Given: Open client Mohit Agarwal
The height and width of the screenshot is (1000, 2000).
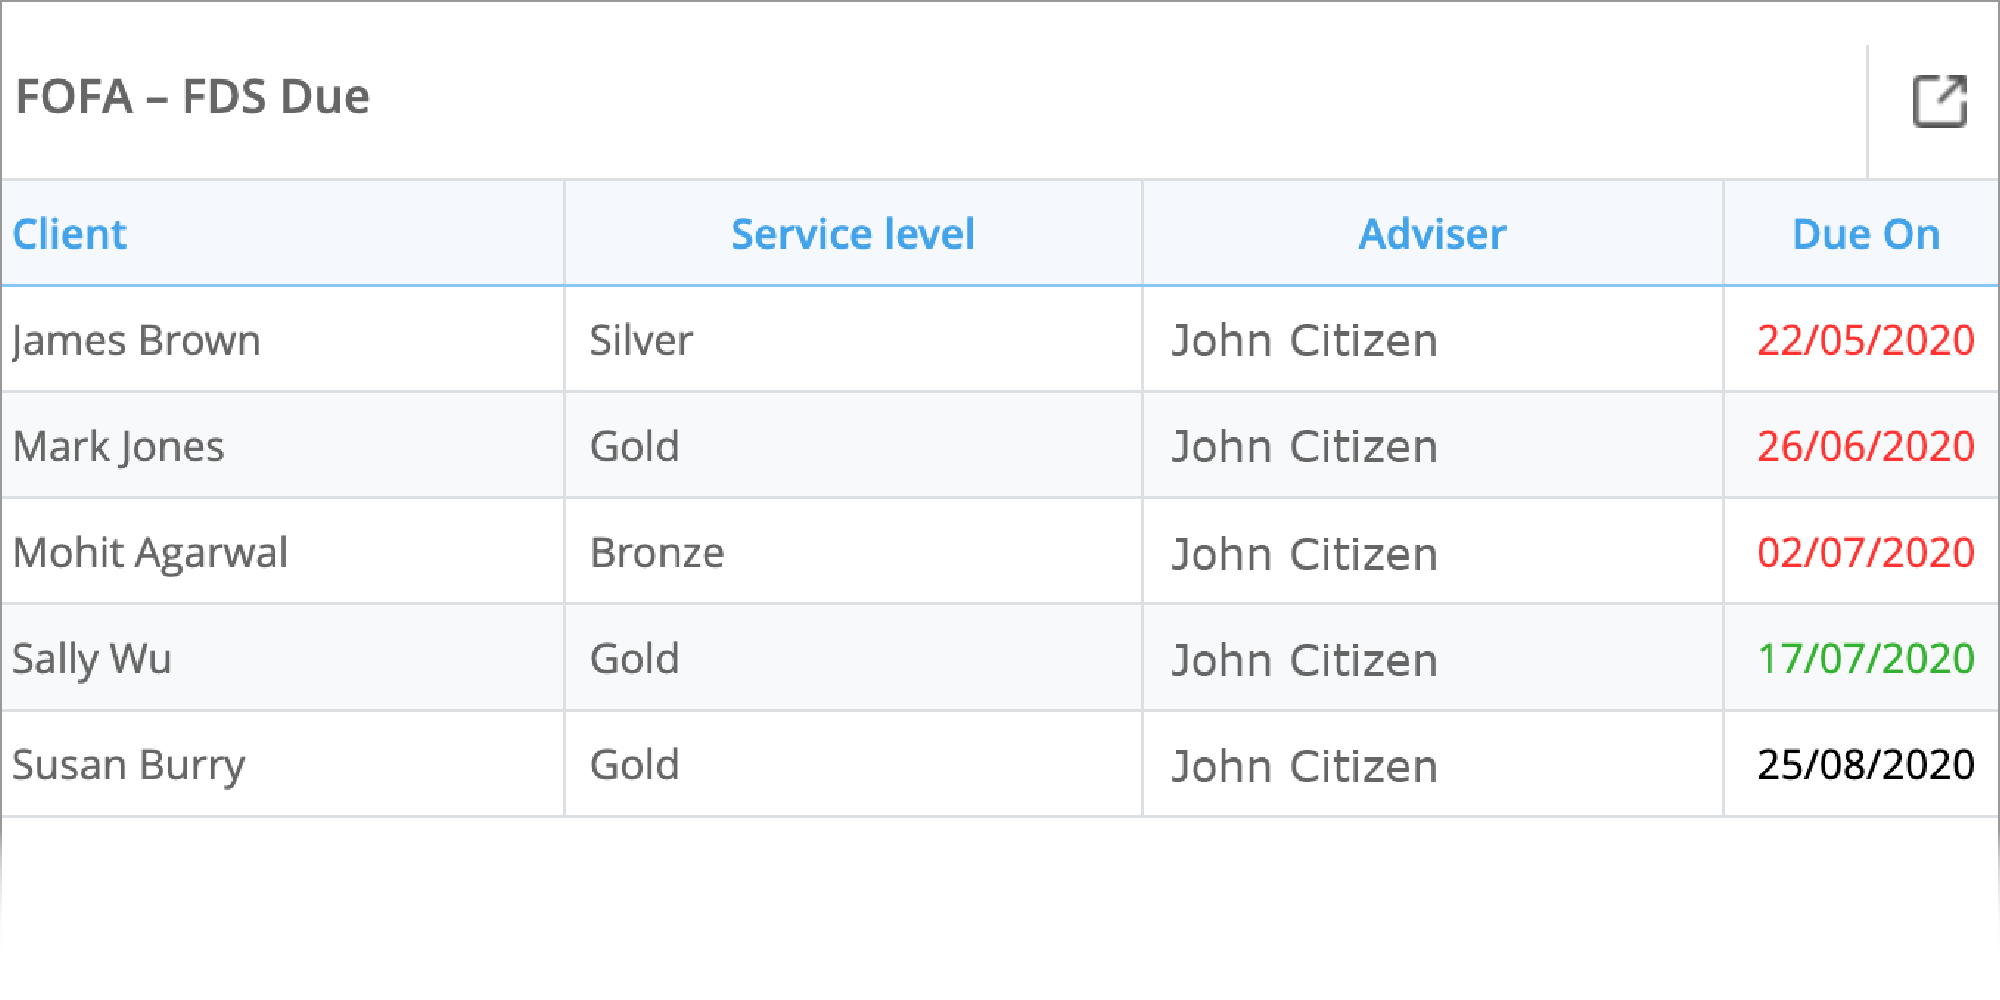Looking at the screenshot, I should (x=150, y=553).
